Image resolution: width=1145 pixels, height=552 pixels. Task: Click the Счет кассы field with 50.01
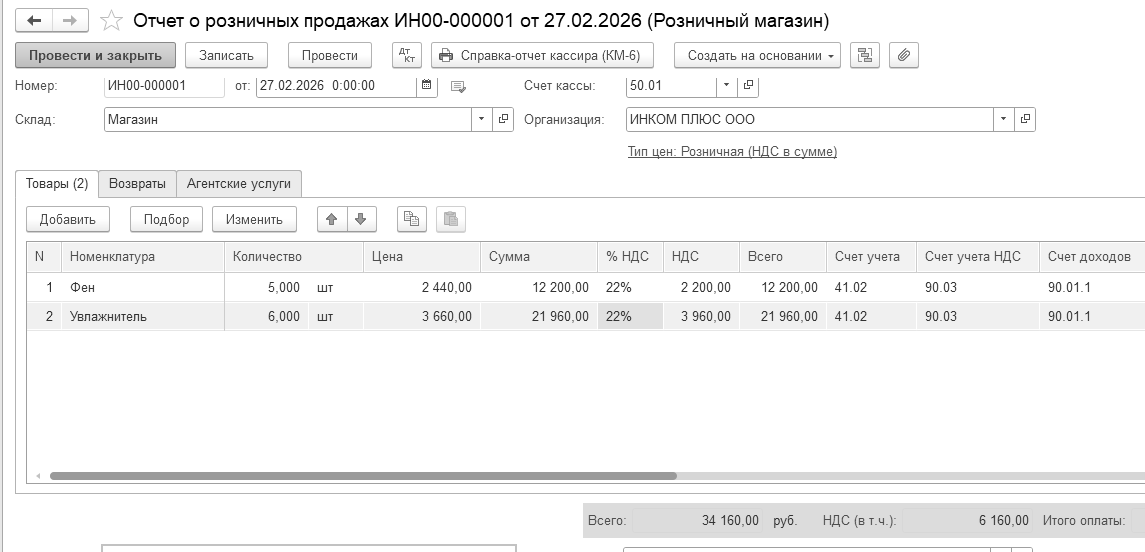(x=671, y=85)
